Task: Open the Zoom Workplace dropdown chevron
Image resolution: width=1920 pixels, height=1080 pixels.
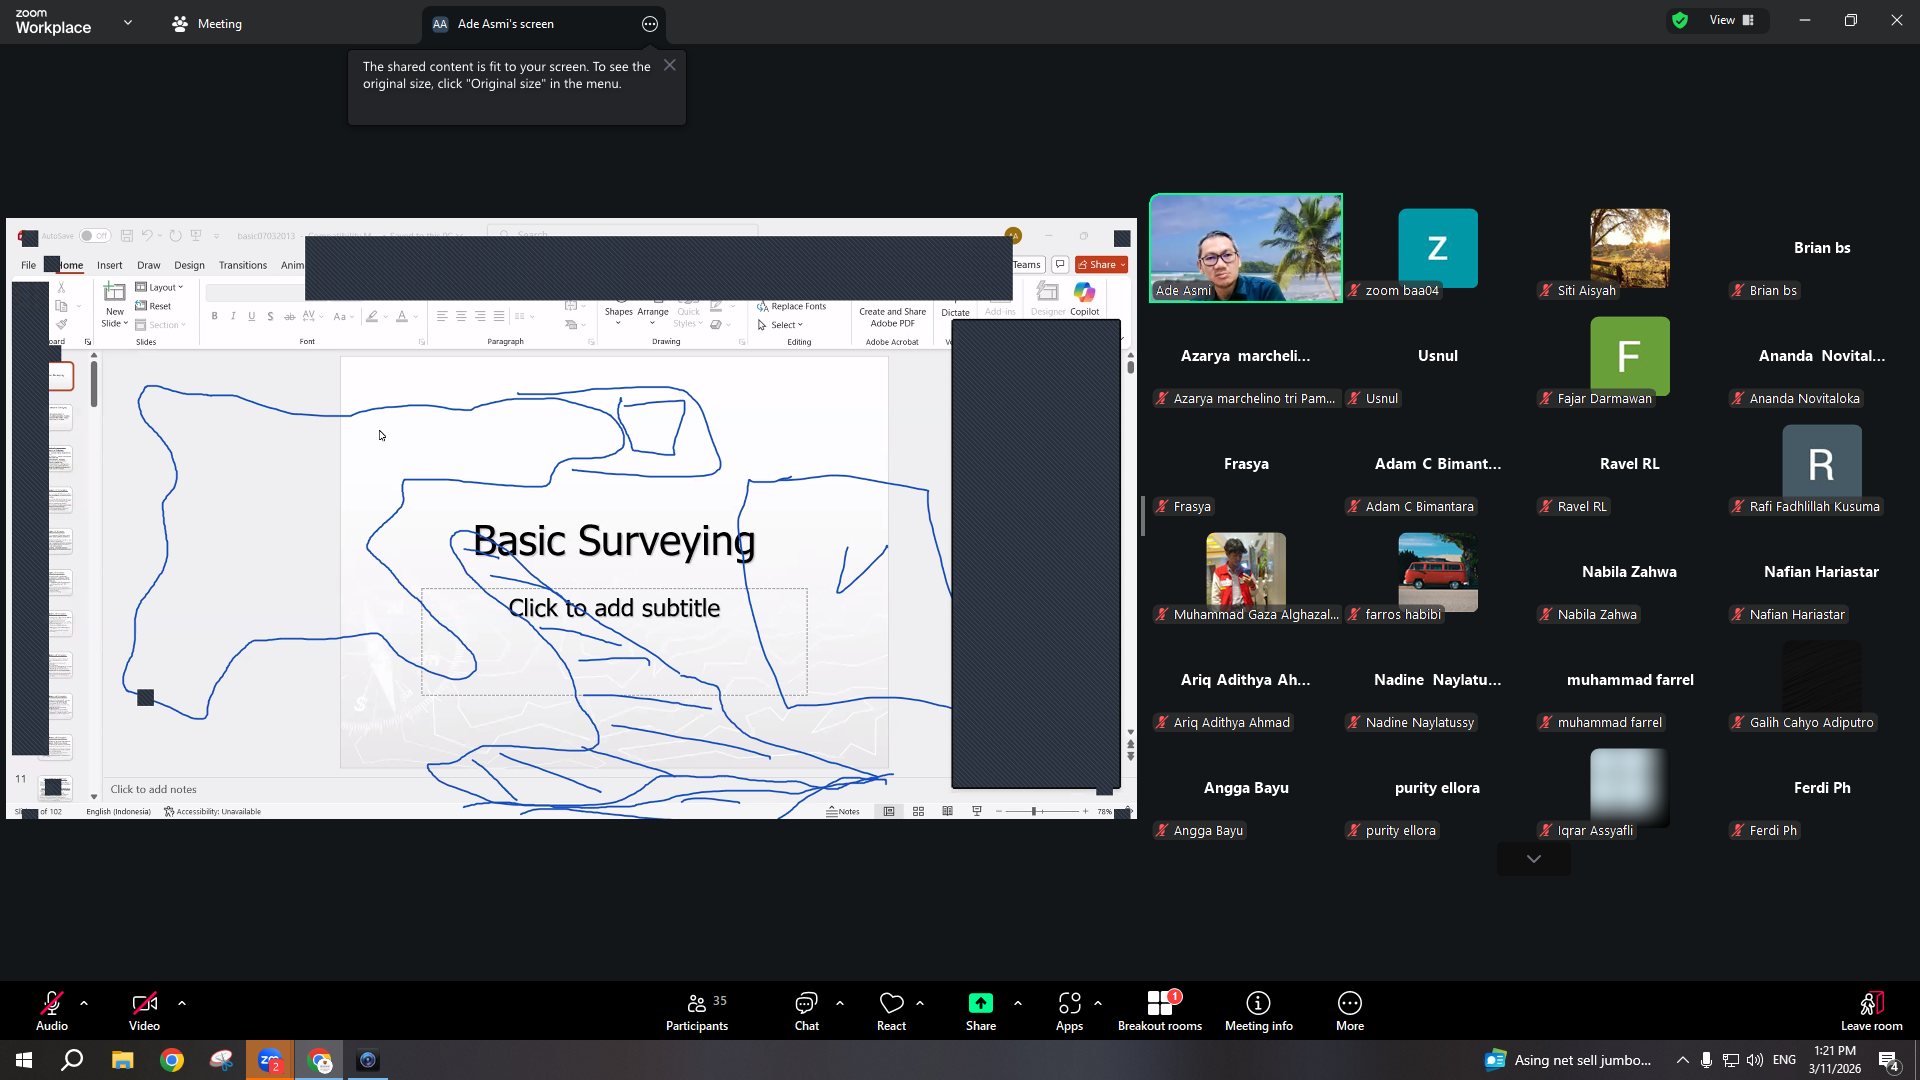Action: pos(128,22)
